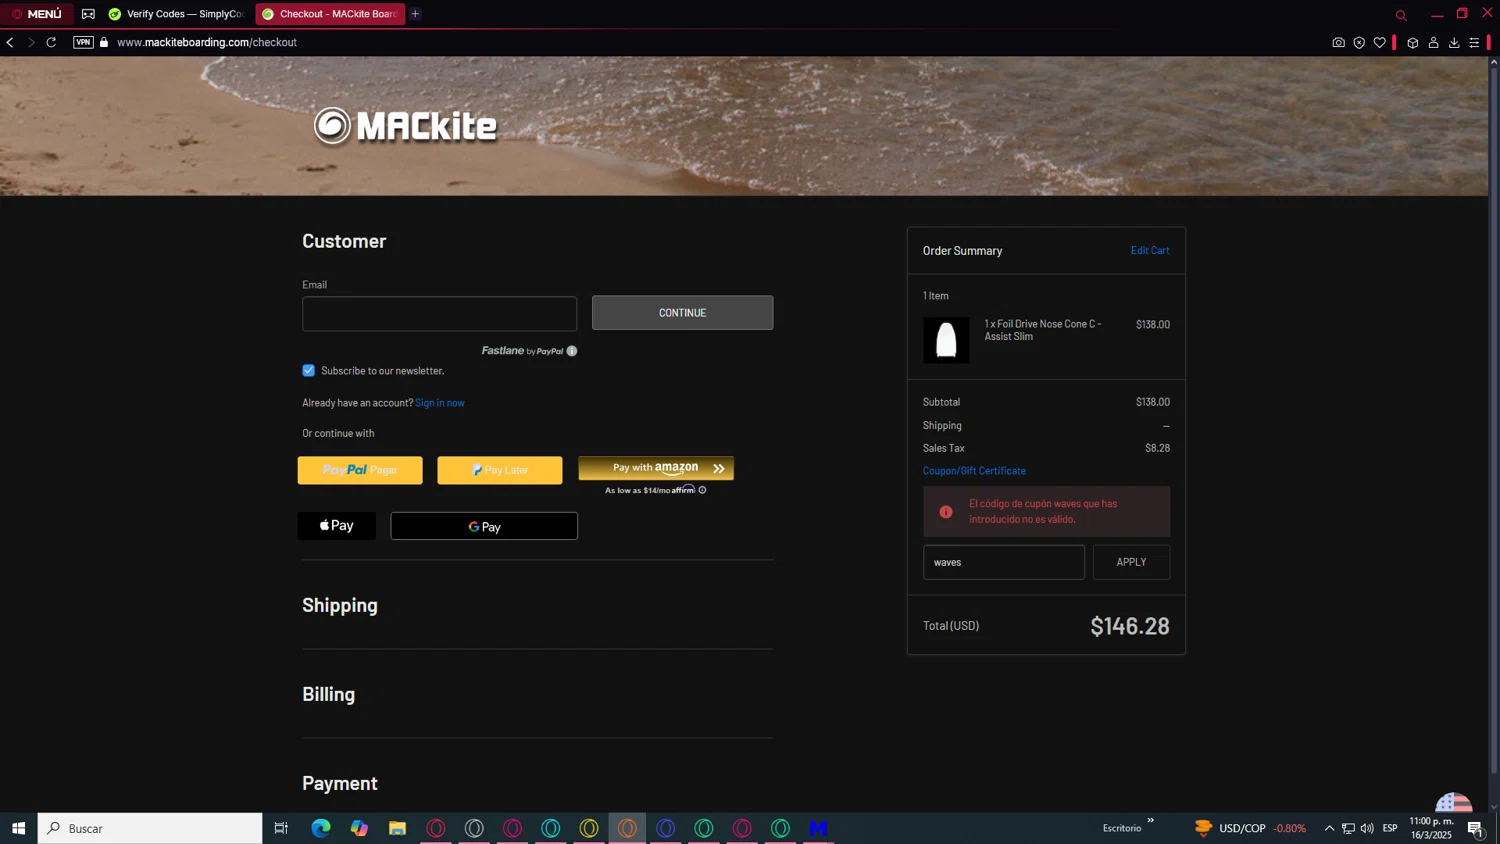Open the blue M taskbar app

point(818,828)
